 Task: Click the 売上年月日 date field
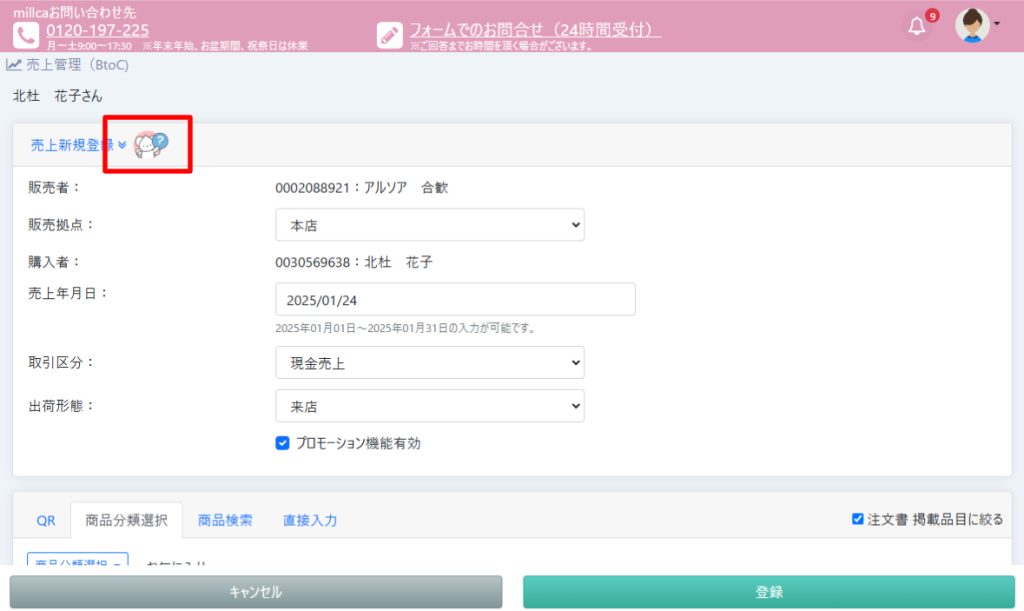455,299
